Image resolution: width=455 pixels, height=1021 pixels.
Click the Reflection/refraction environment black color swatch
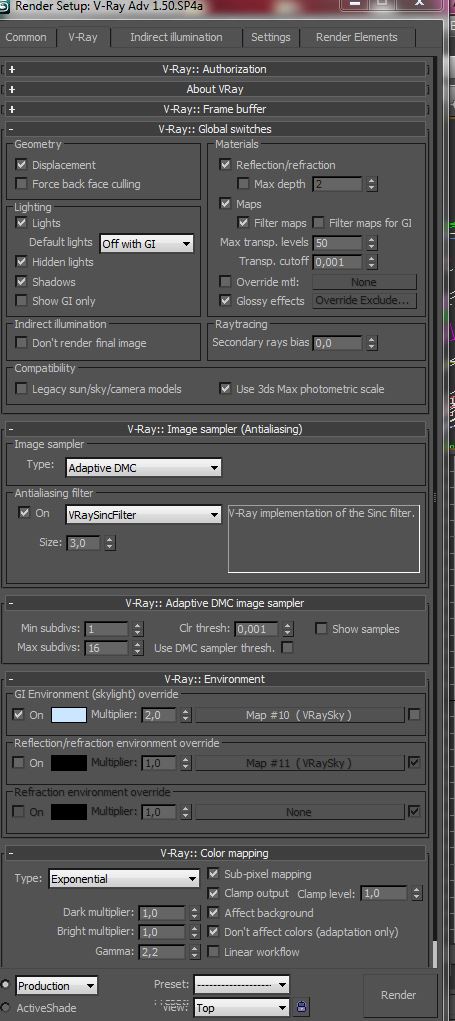pos(68,762)
